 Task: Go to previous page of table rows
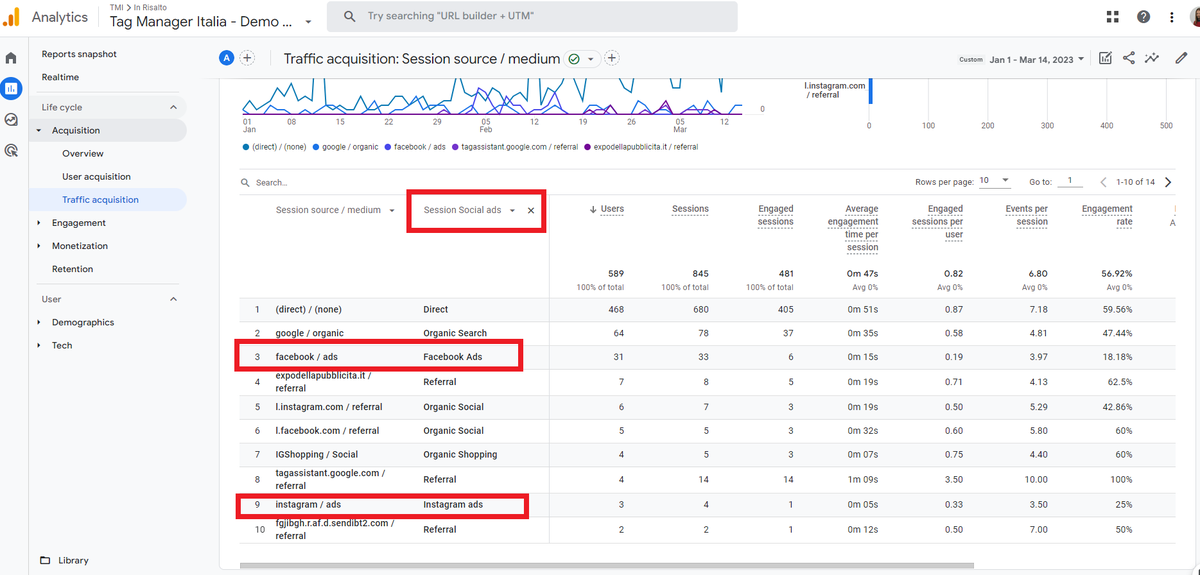pos(1104,182)
